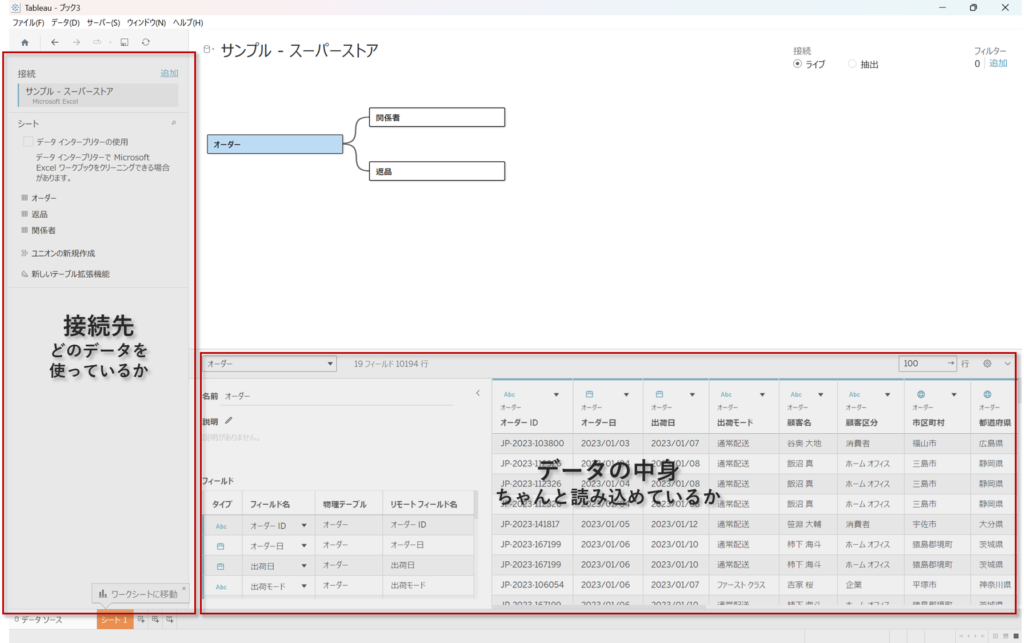The height and width of the screenshot is (643, 1024).
Task: Click the row count field showing 100
Action: tap(925, 364)
